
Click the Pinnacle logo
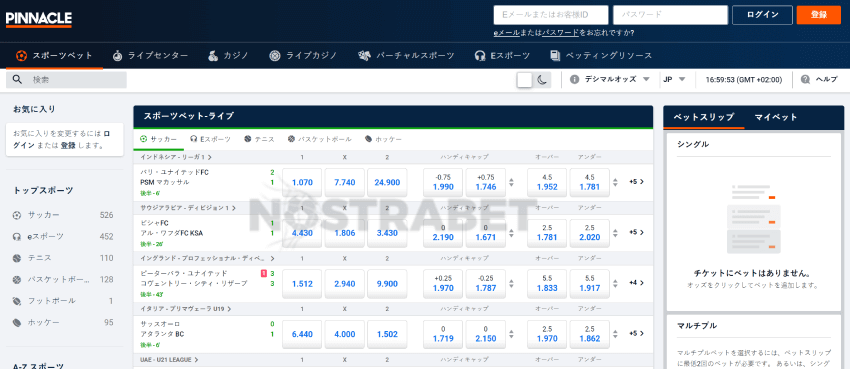[x=38, y=19]
